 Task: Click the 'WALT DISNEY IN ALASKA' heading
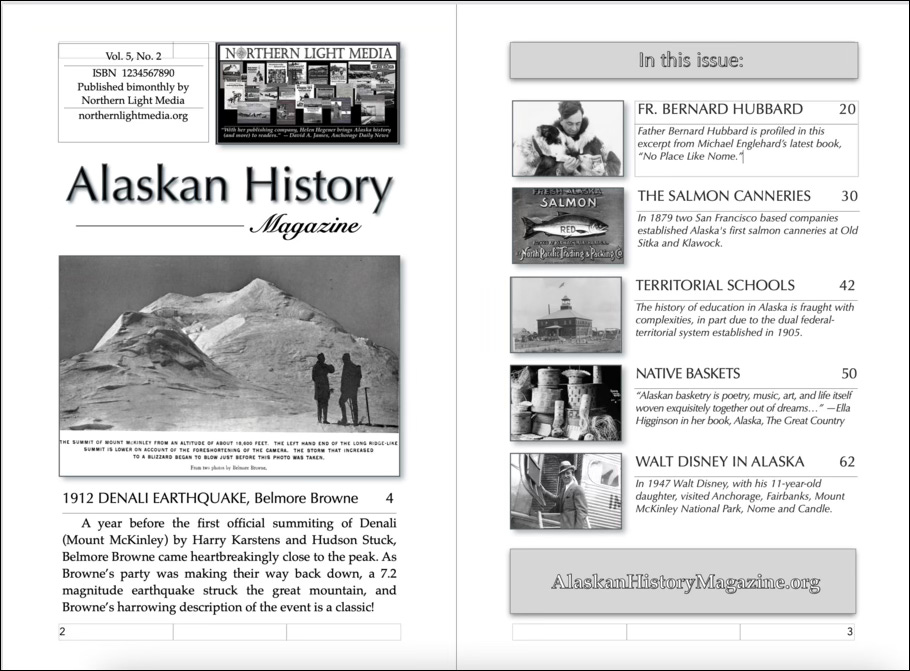pos(720,462)
